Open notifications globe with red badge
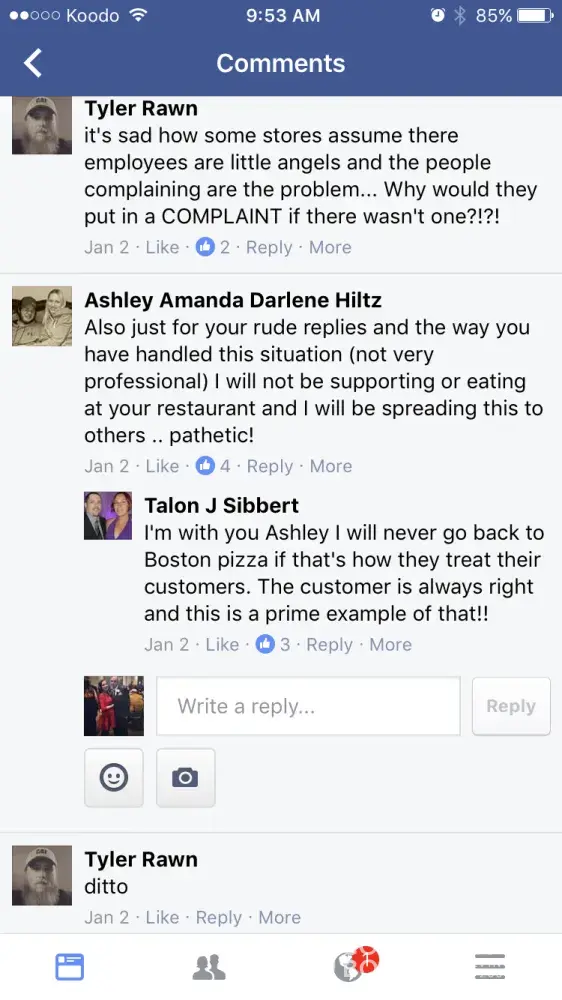Image resolution: width=562 pixels, height=1000 pixels. click(x=356, y=964)
